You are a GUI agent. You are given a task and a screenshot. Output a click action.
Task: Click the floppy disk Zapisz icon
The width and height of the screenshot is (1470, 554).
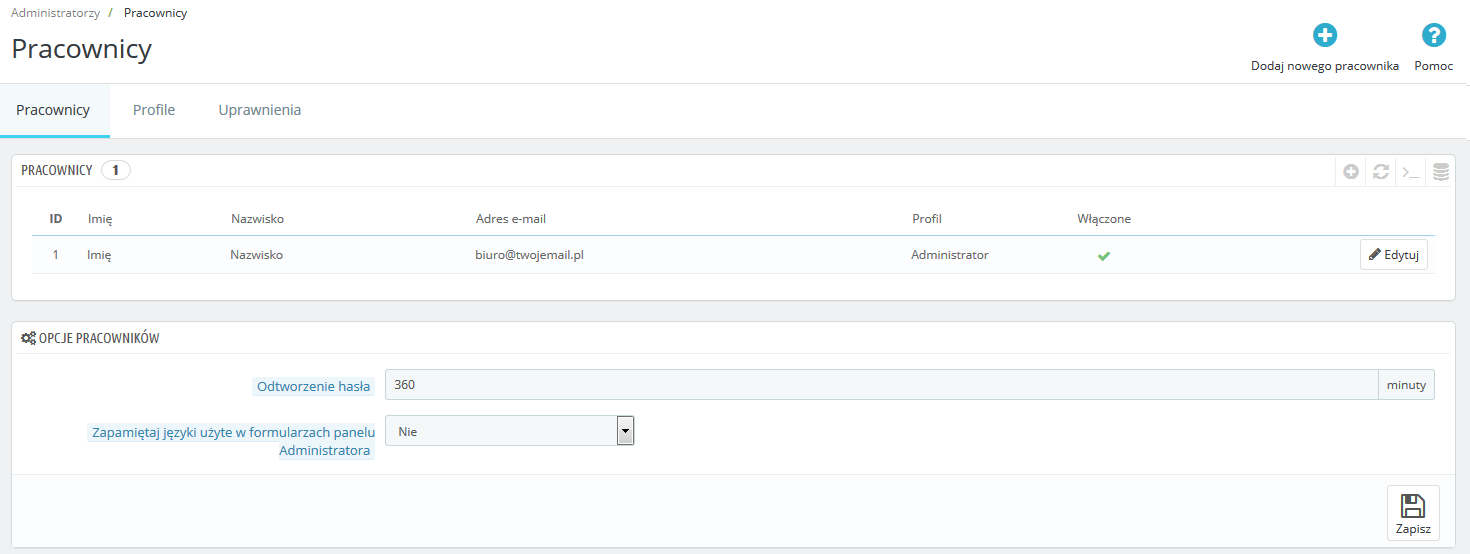pyautogui.click(x=1412, y=506)
